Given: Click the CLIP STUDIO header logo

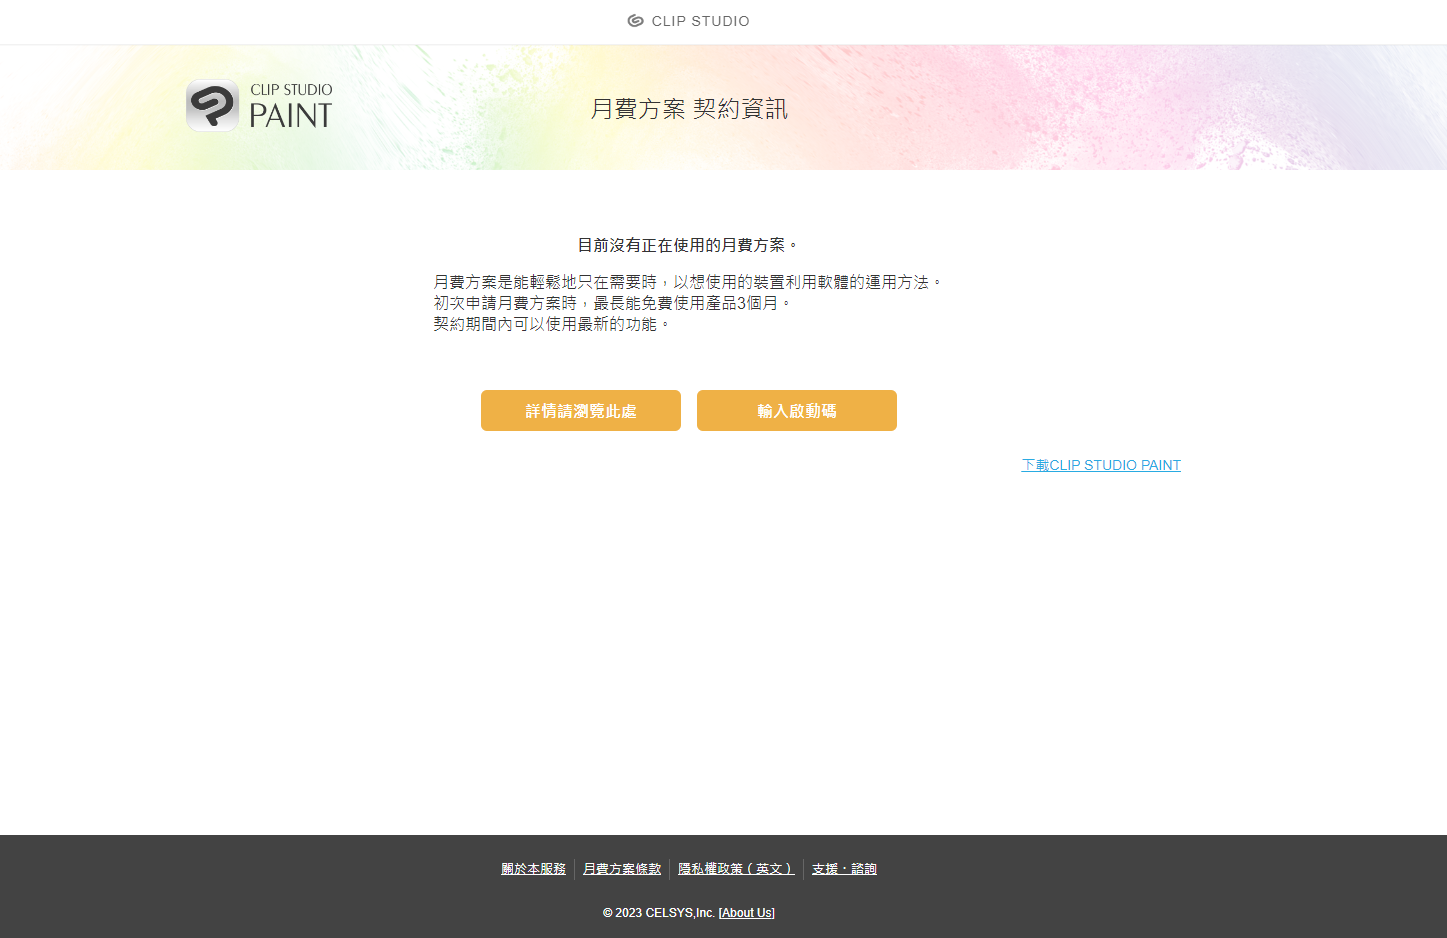Looking at the screenshot, I should pyautogui.click(x=688, y=21).
